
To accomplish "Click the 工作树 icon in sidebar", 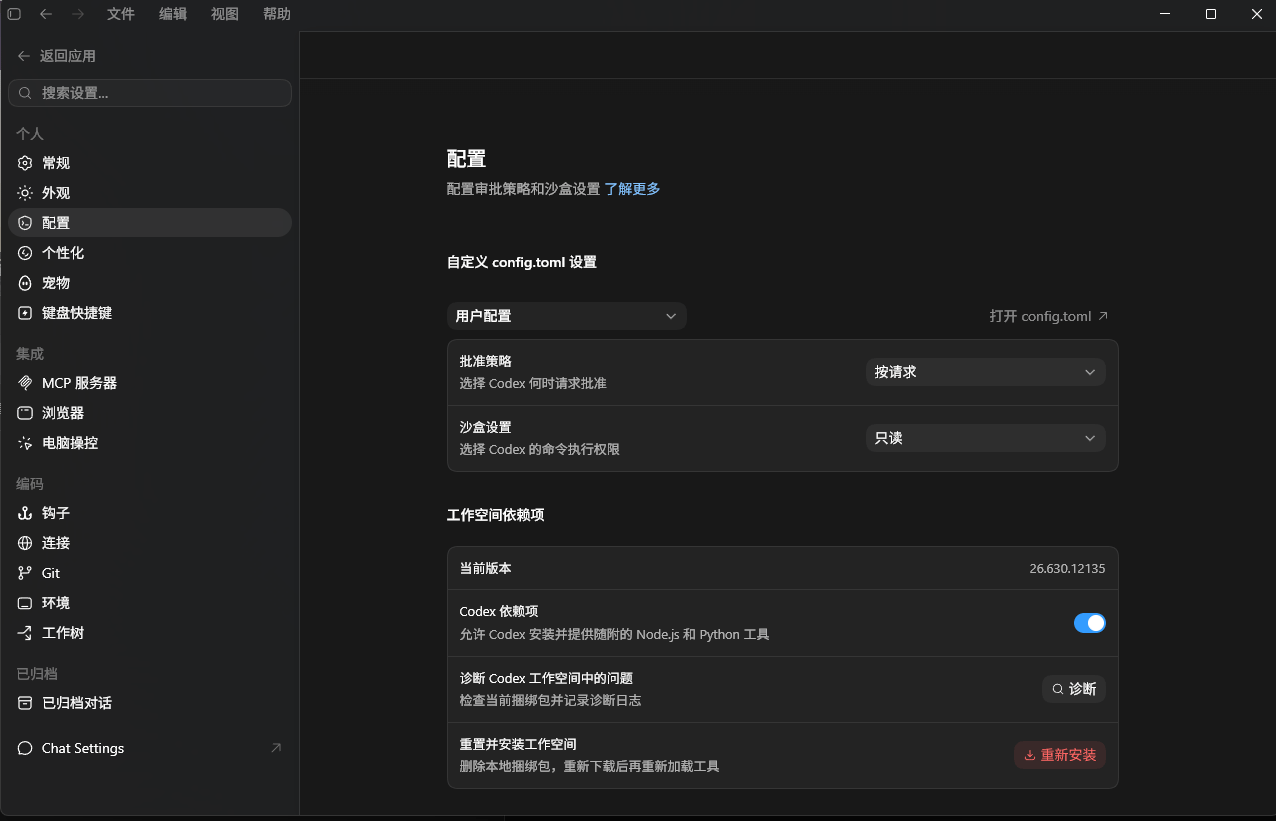I will pos(25,633).
